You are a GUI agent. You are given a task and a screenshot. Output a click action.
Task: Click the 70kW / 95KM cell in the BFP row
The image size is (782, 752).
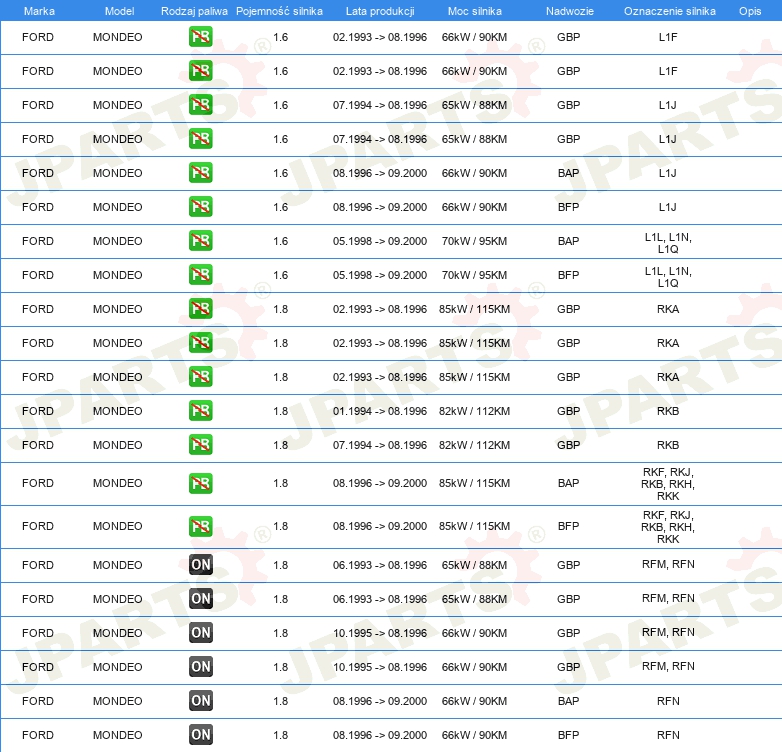[474, 275]
